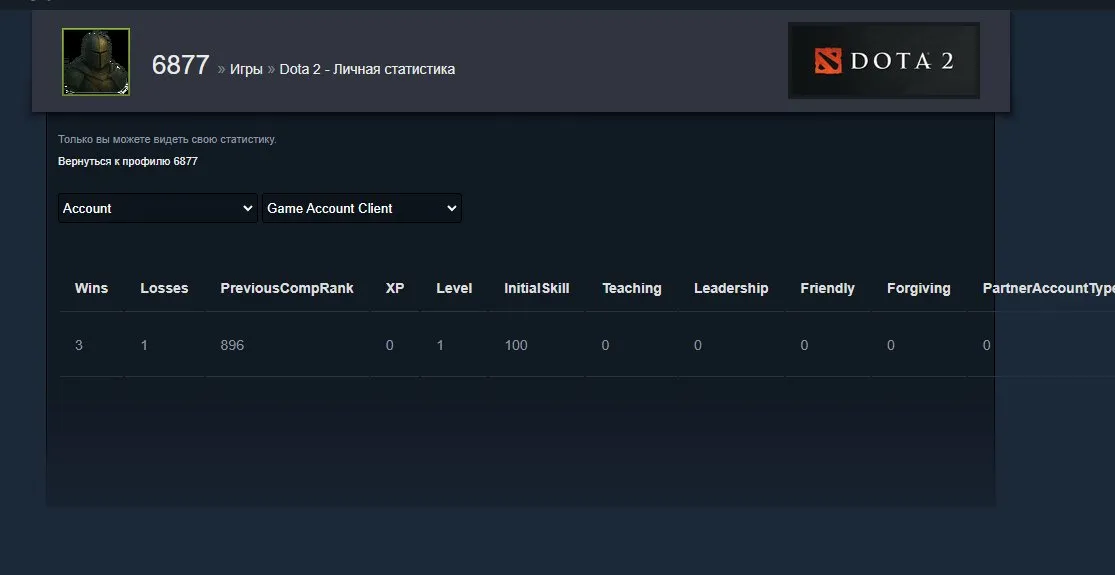Click the Leadership column header

point(731,289)
